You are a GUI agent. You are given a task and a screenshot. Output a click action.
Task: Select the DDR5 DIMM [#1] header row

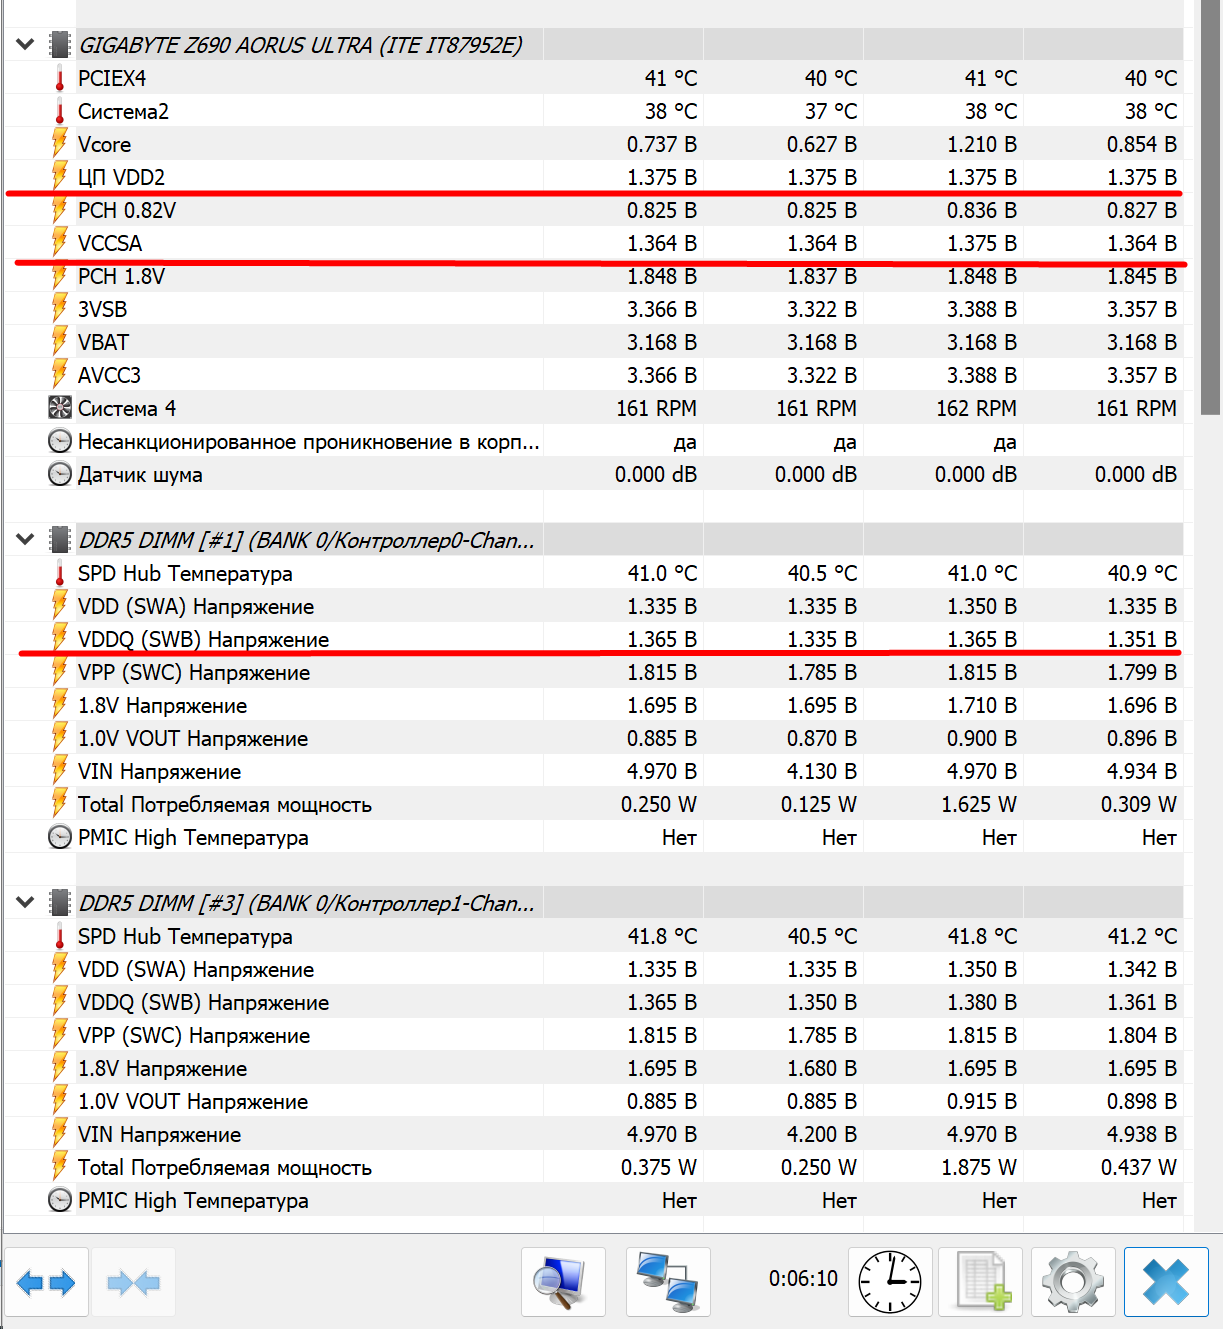click(x=594, y=540)
